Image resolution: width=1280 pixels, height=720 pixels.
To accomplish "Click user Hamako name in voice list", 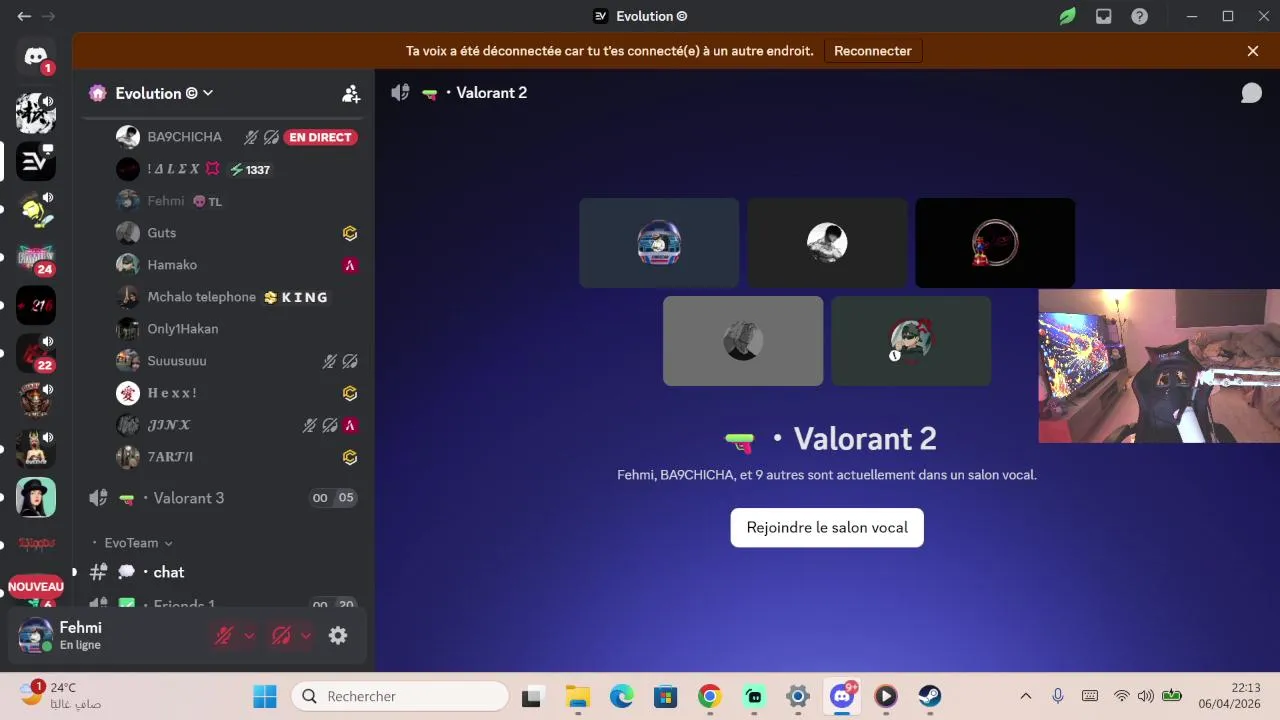I will tap(172, 265).
